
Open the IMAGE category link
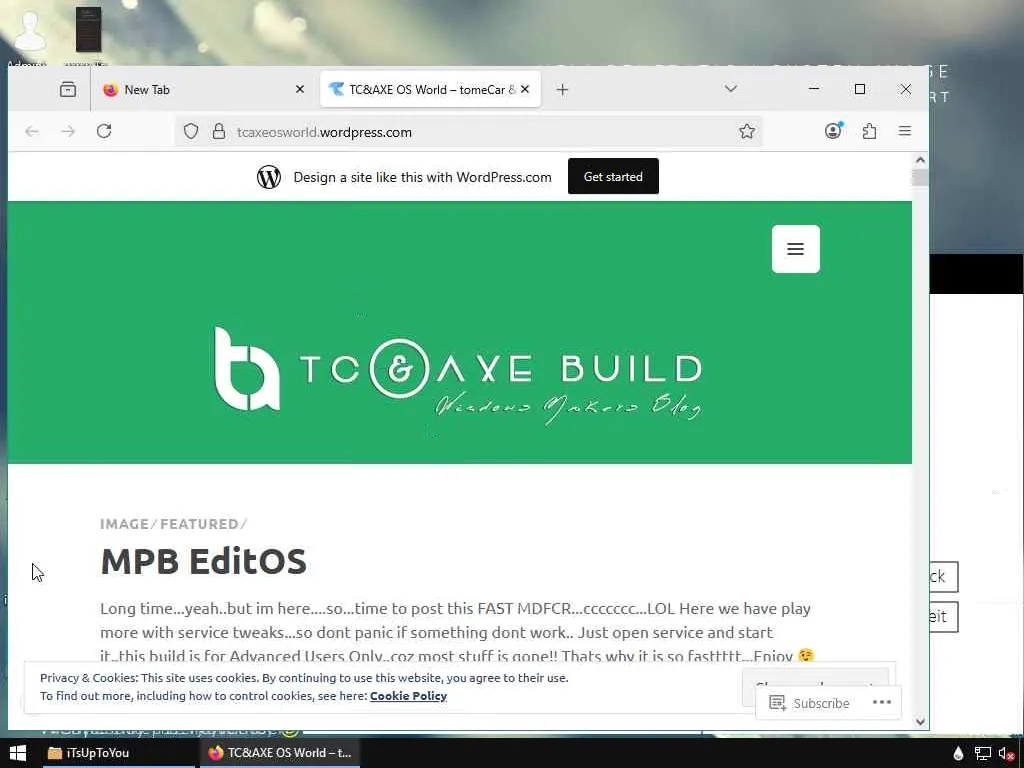point(124,524)
